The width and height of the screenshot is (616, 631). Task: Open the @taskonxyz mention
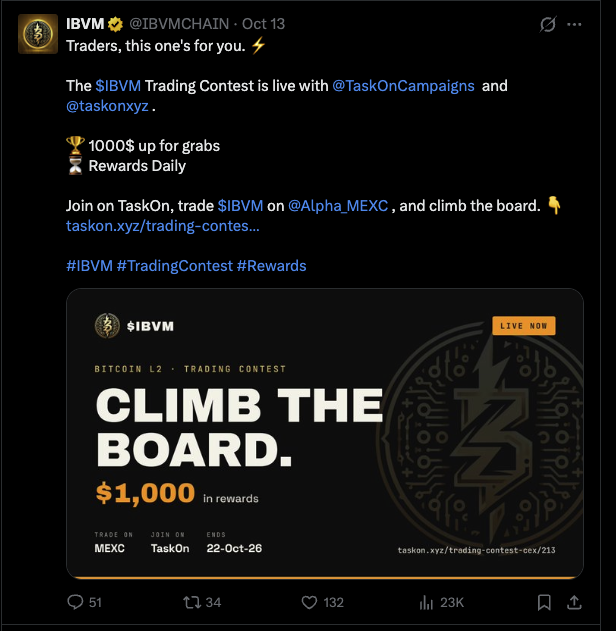[x=107, y=106]
